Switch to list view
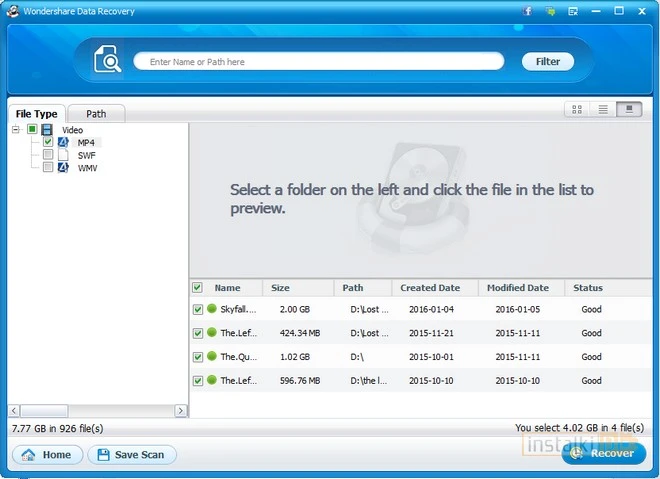This screenshot has height=479, width=660. pos(603,109)
